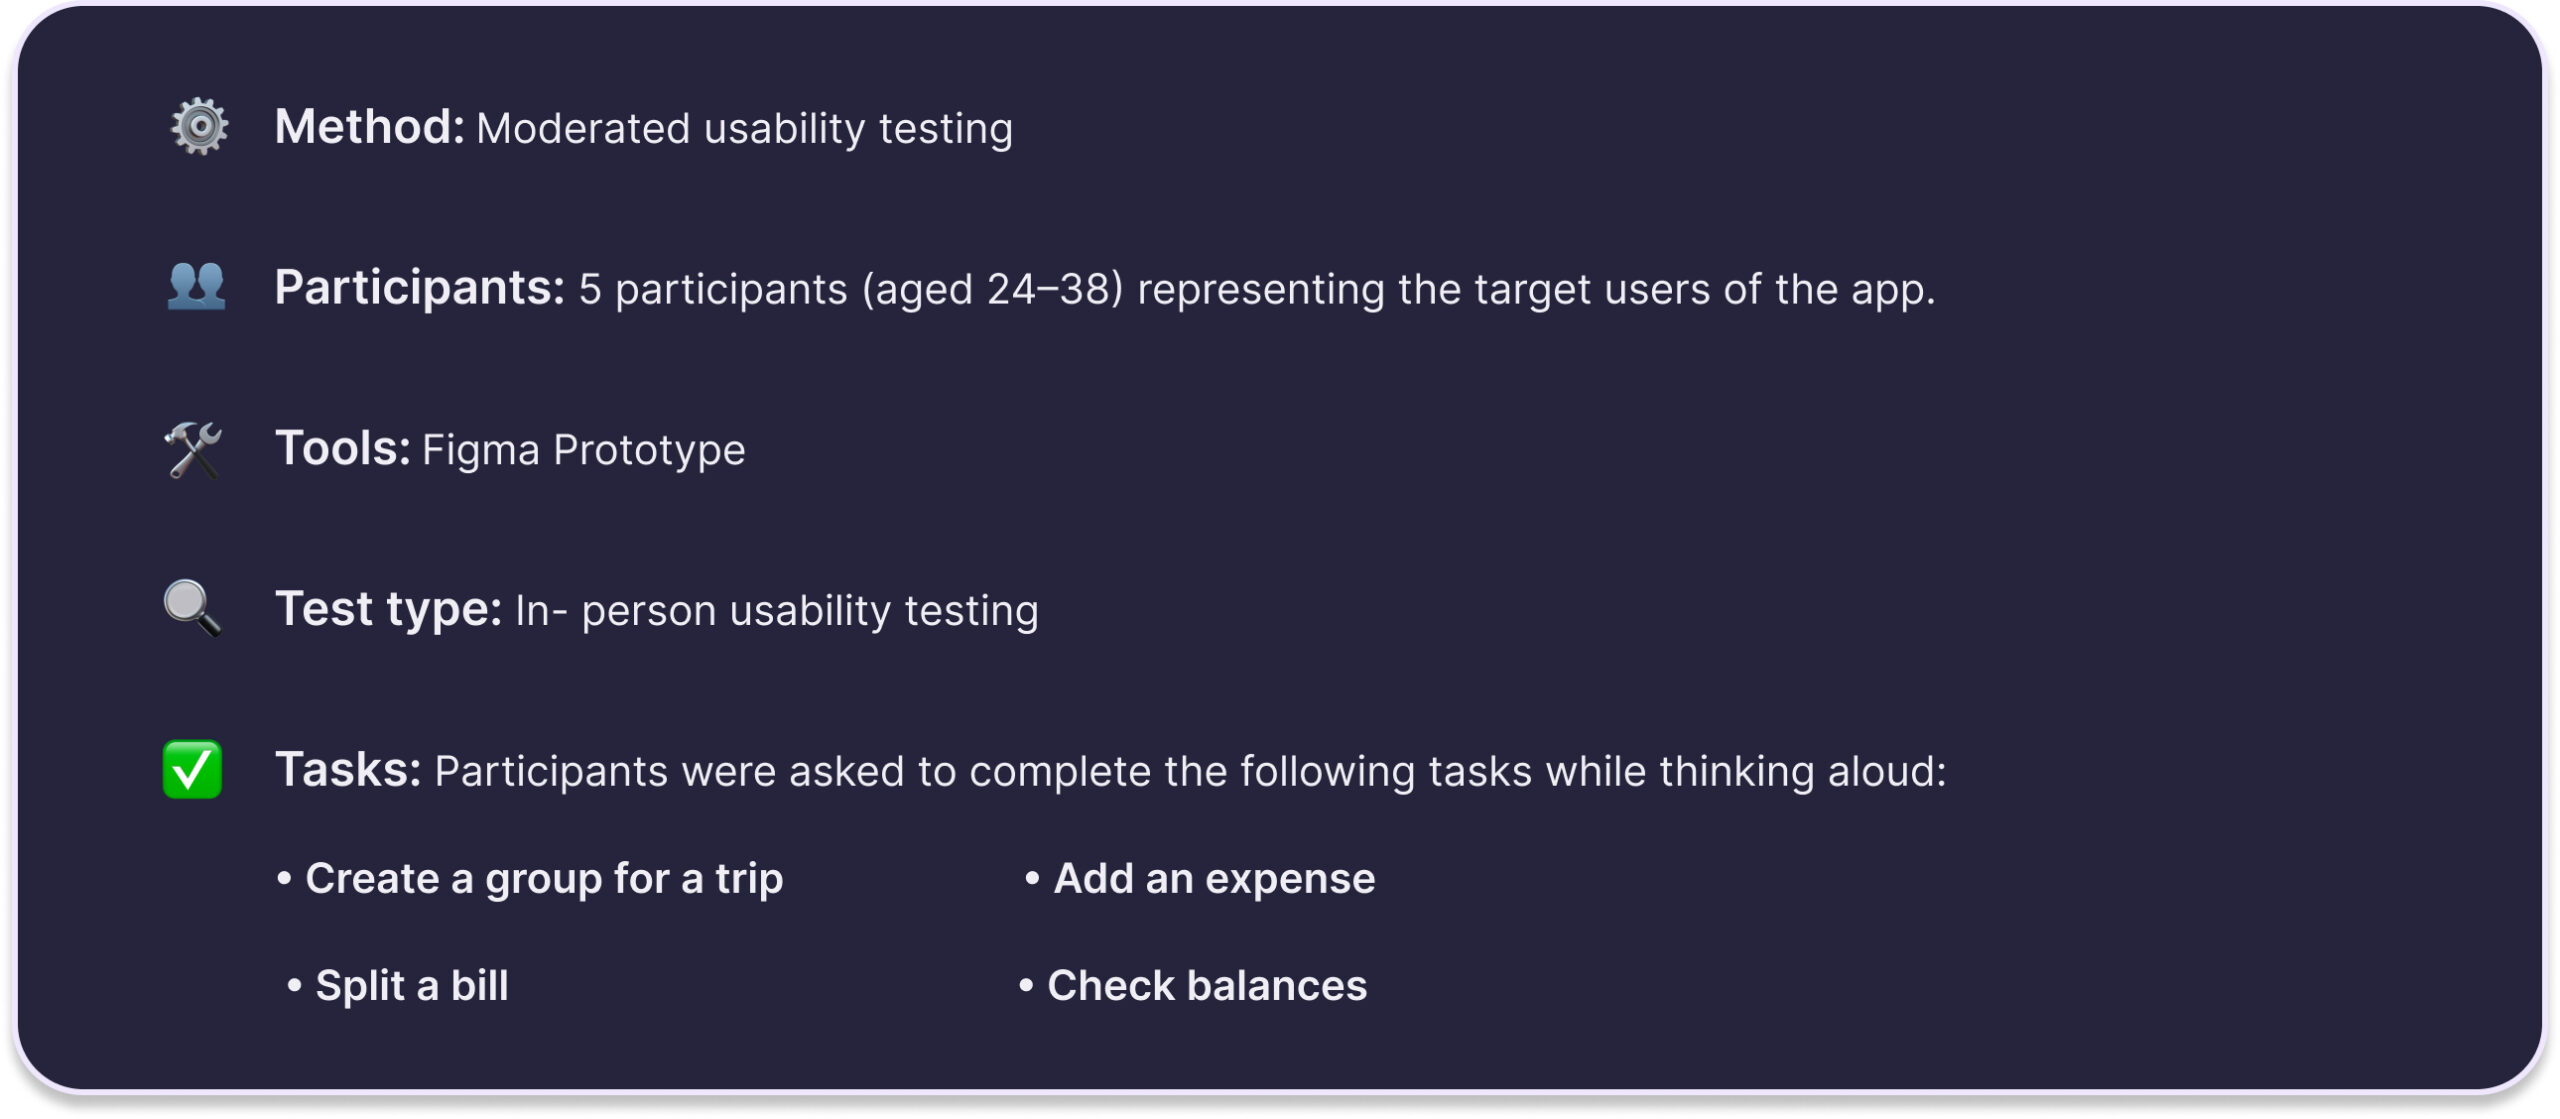2560x1119 pixels.
Task: Click the bold 'Participants:' label
Action: [x=420, y=288]
